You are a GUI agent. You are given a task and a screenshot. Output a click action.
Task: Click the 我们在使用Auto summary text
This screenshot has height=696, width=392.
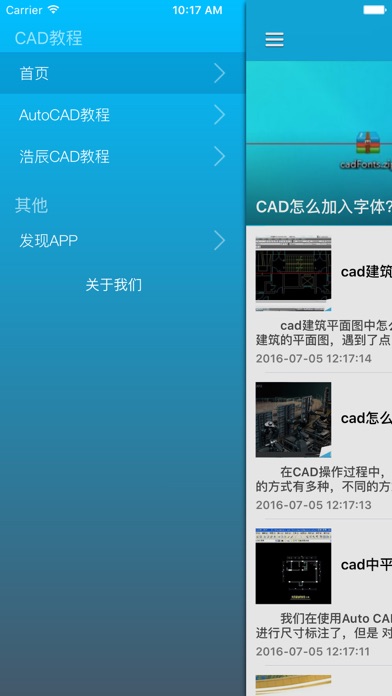coord(324,625)
